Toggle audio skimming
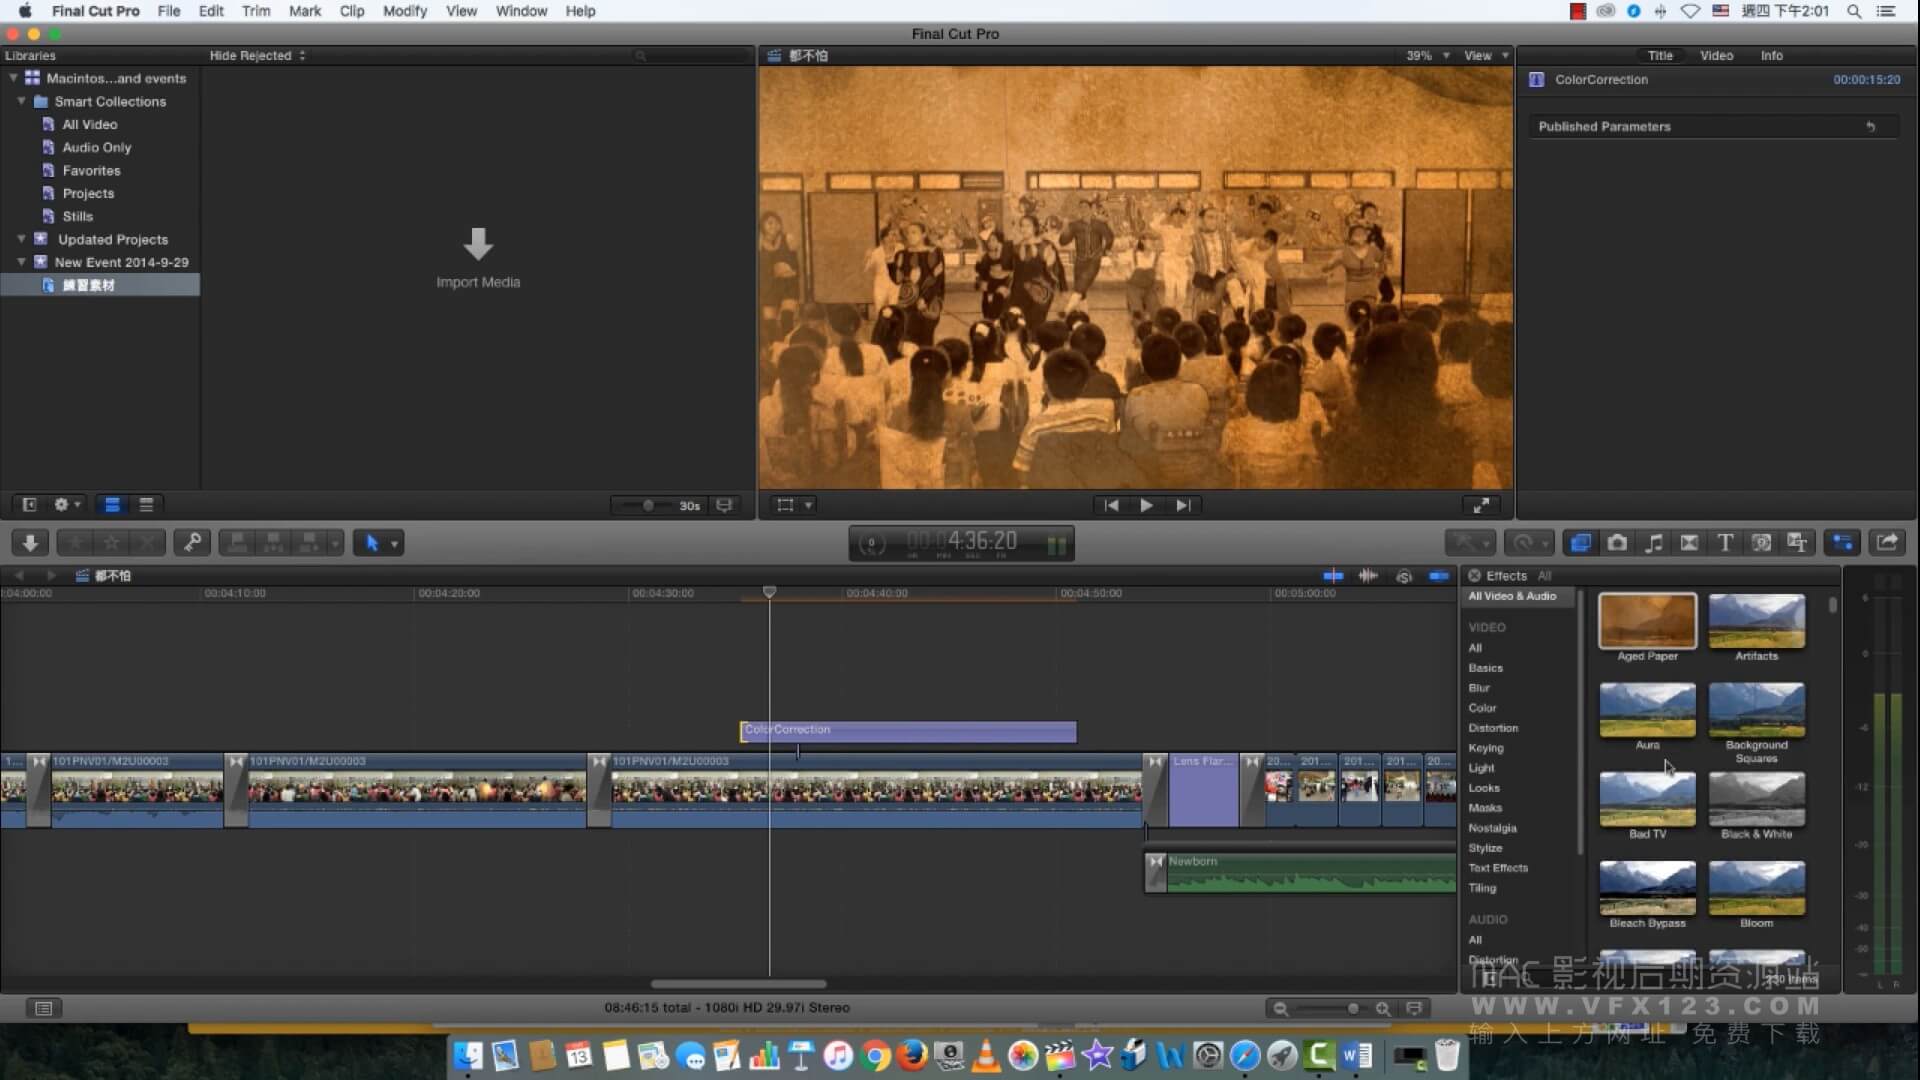Viewport: 1920px width, 1080px height. [x=1368, y=576]
